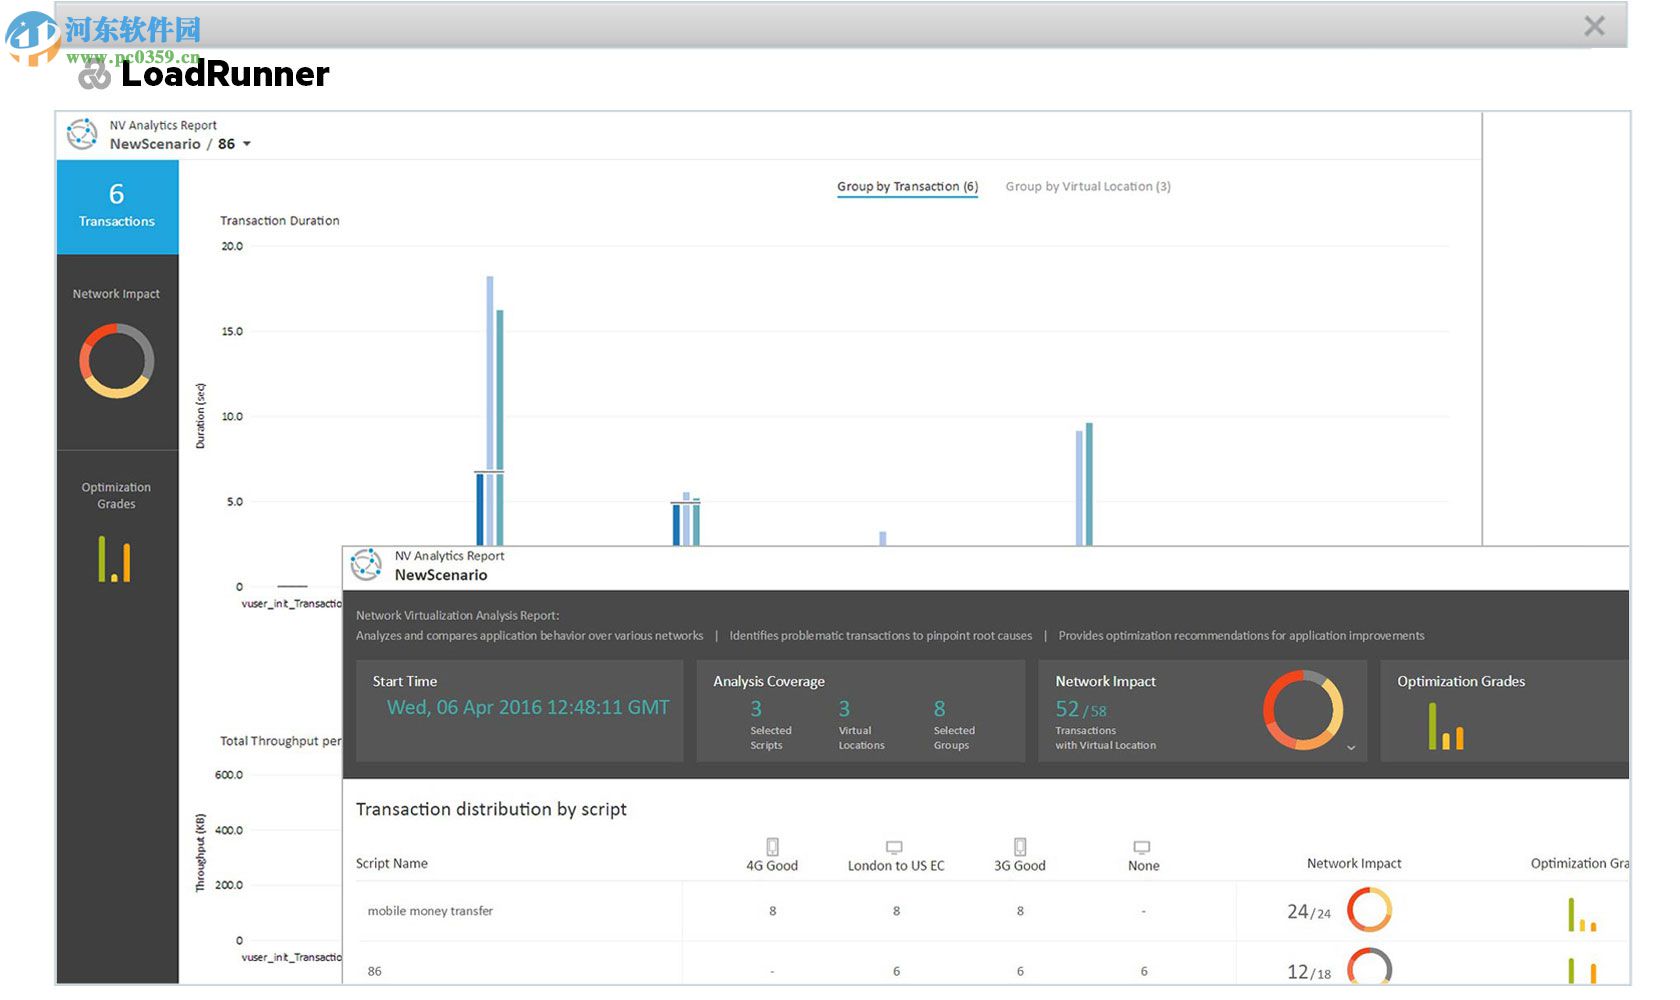This screenshot has height=1000, width=1680.
Task: Click the 8 Selected Groups value
Action: [x=940, y=709]
